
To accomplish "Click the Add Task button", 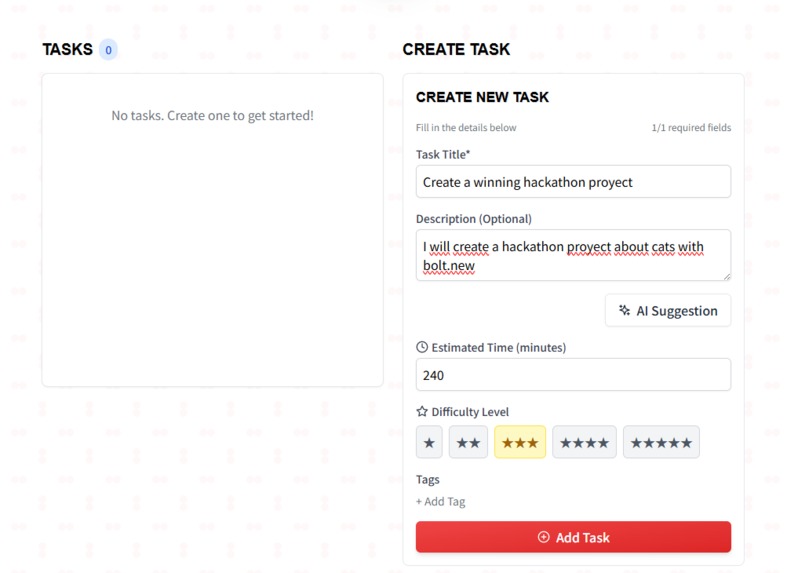I will (573, 537).
